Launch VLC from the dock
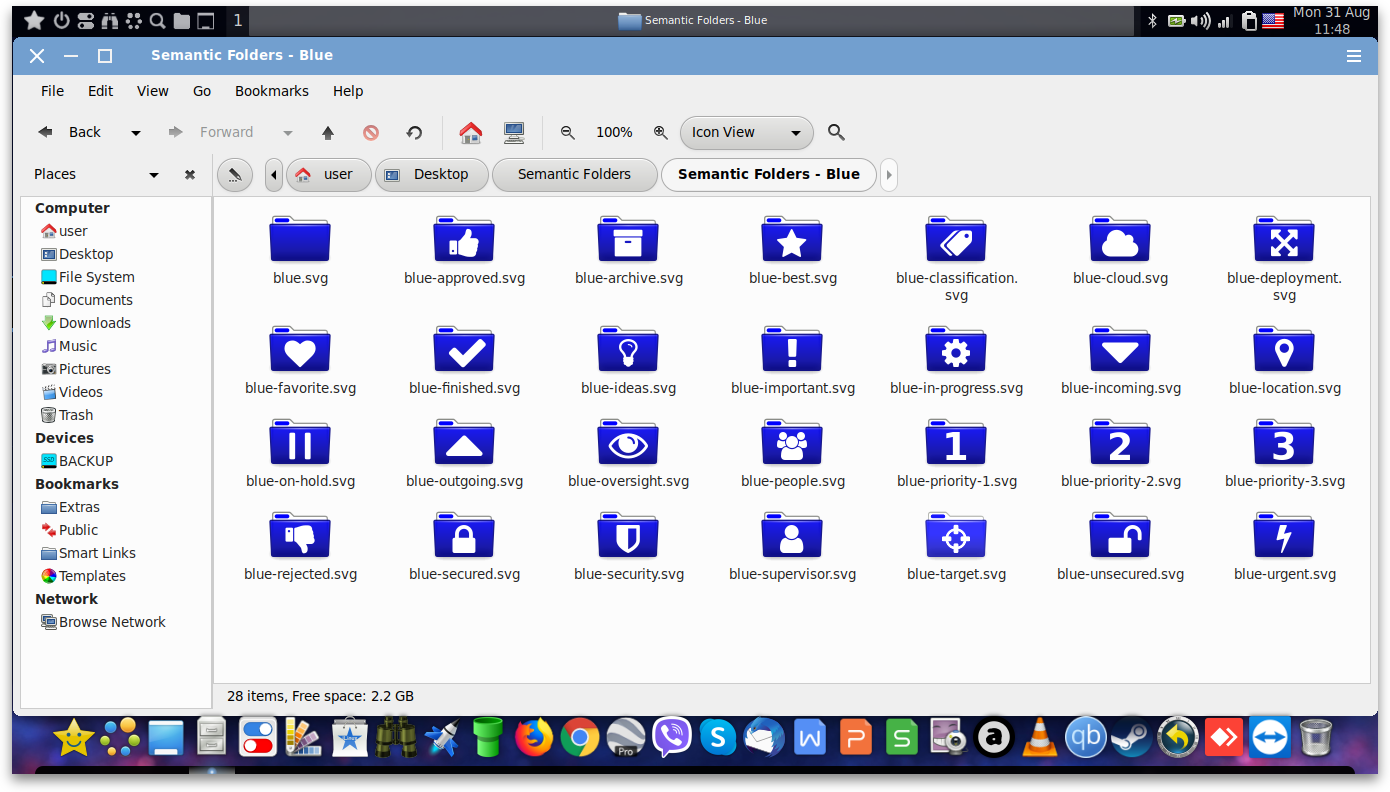This screenshot has width=1390, height=792. click(x=1039, y=739)
